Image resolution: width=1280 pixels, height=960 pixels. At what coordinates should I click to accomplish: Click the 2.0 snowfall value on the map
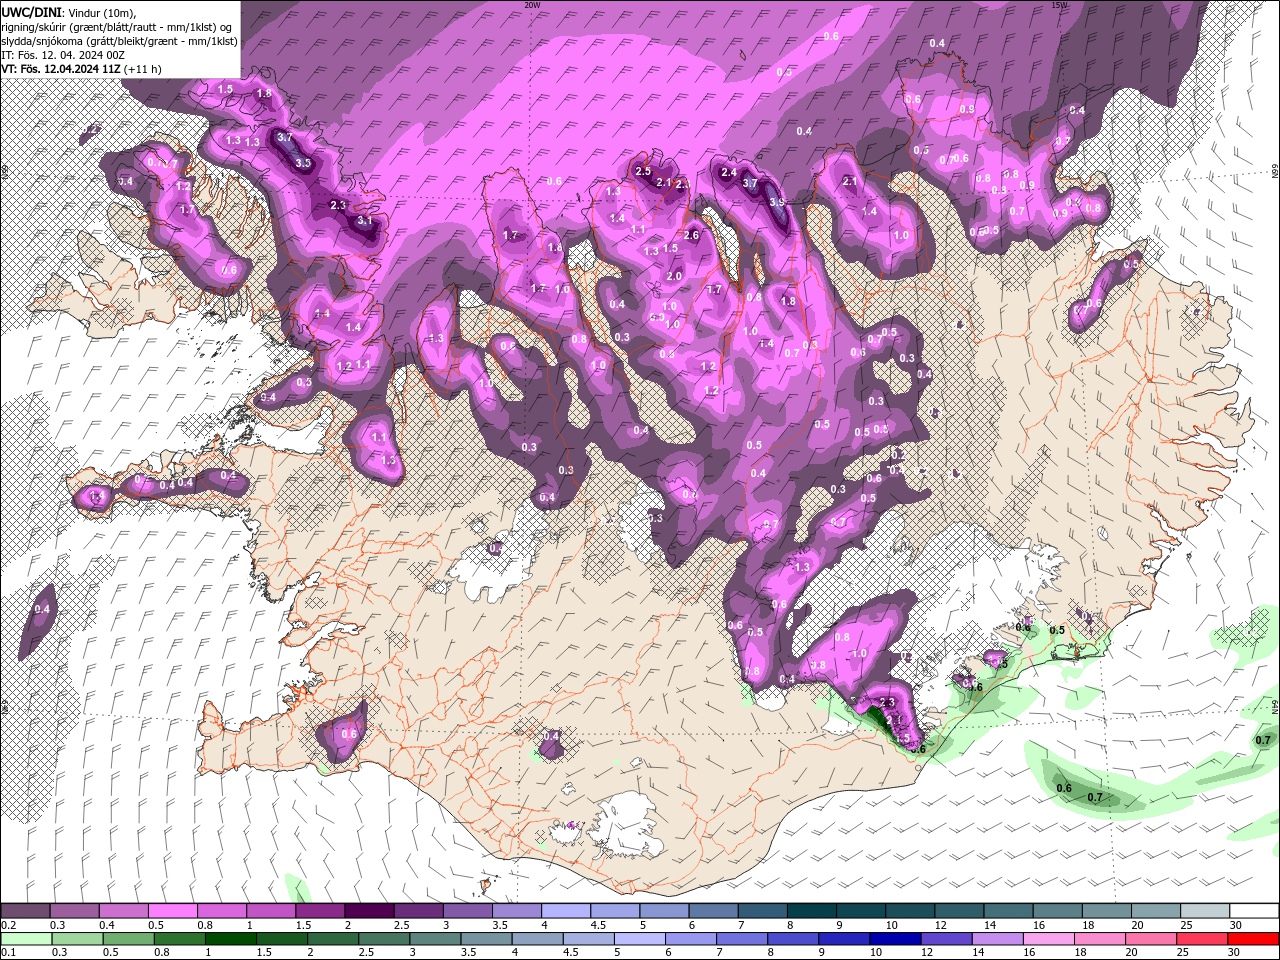(x=674, y=276)
